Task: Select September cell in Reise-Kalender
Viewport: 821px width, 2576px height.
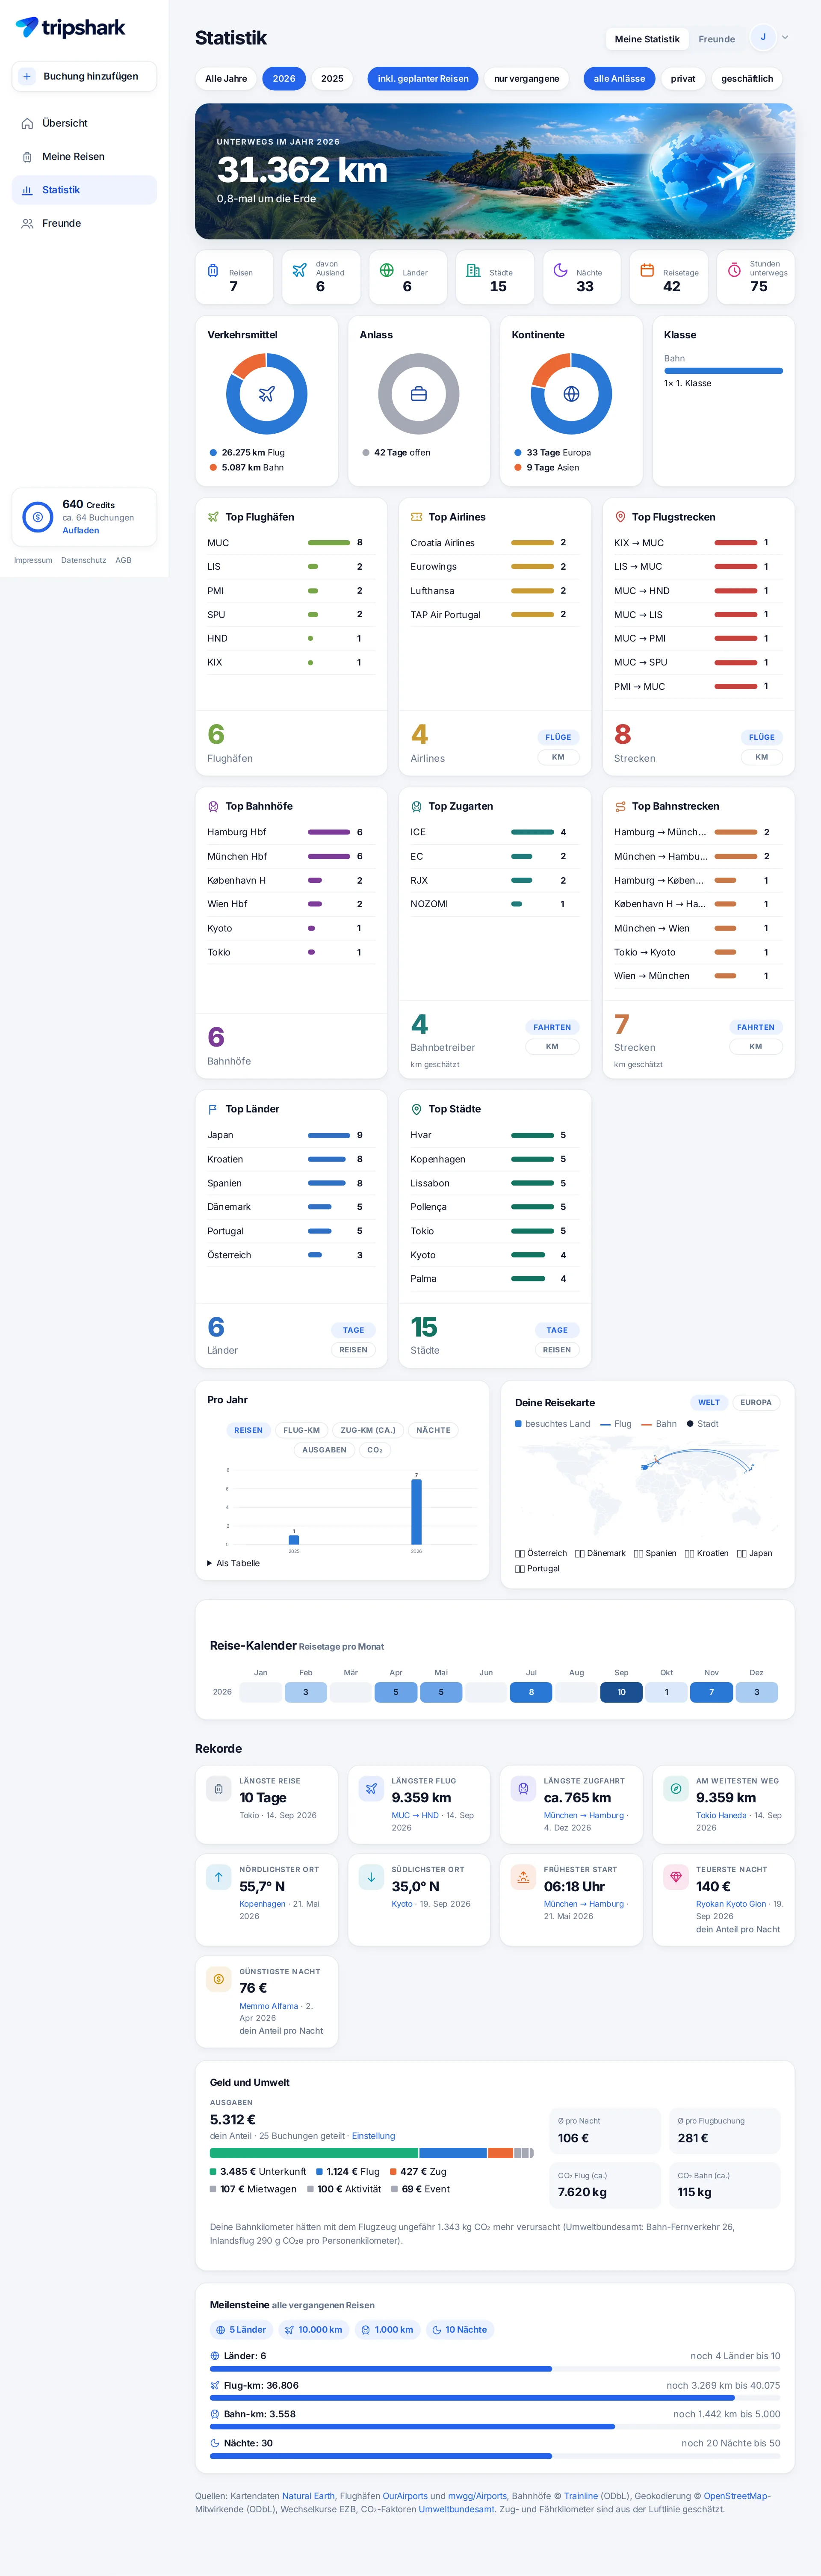Action: 621,1692
